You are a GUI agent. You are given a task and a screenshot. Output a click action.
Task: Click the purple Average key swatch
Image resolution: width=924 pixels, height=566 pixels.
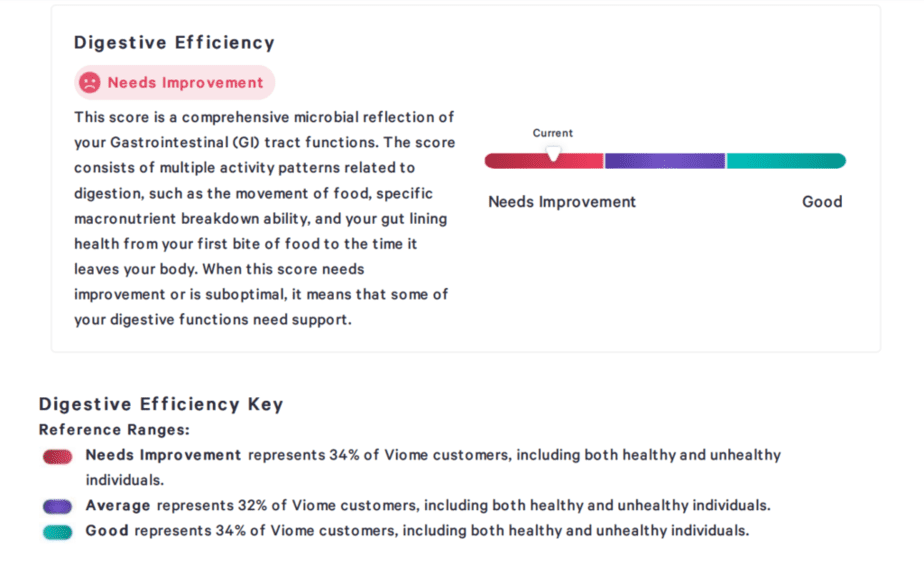pyautogui.click(x=57, y=506)
